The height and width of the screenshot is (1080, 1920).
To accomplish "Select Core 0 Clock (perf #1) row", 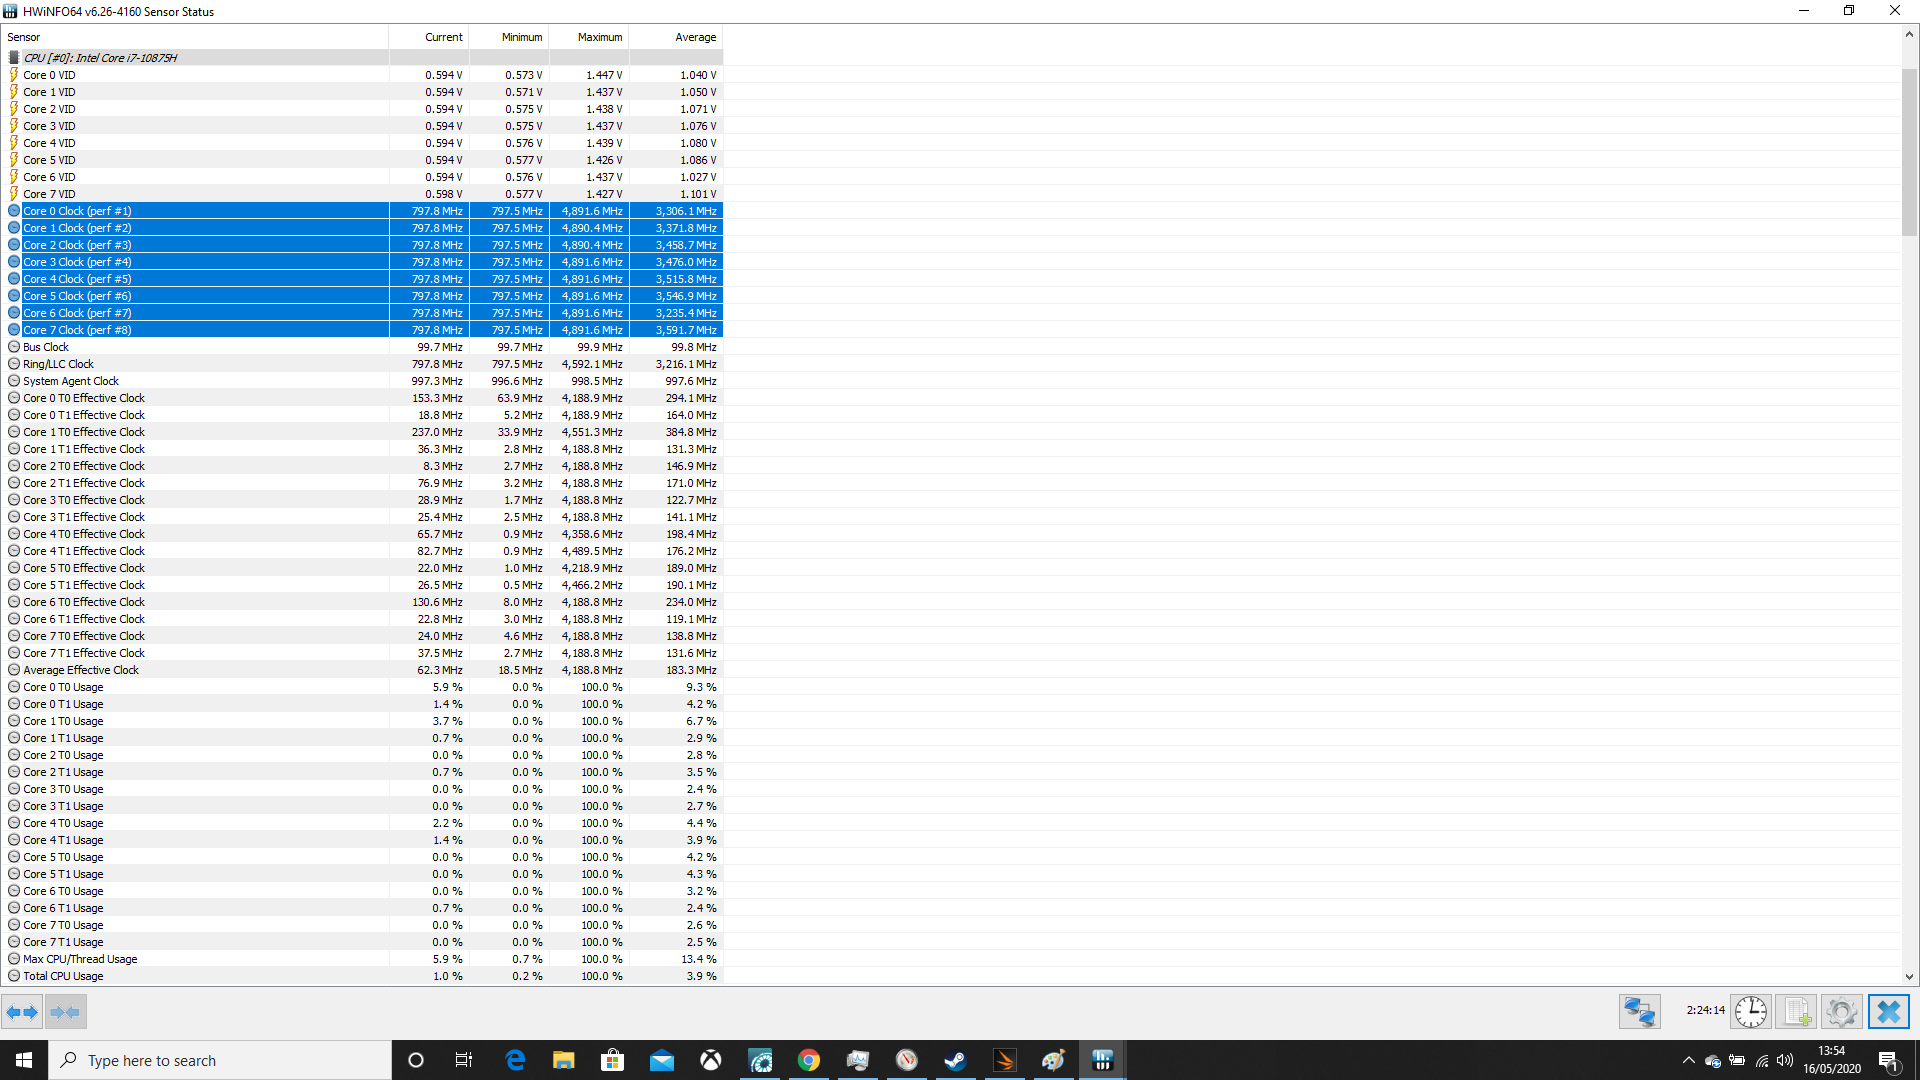I will 362,211.
